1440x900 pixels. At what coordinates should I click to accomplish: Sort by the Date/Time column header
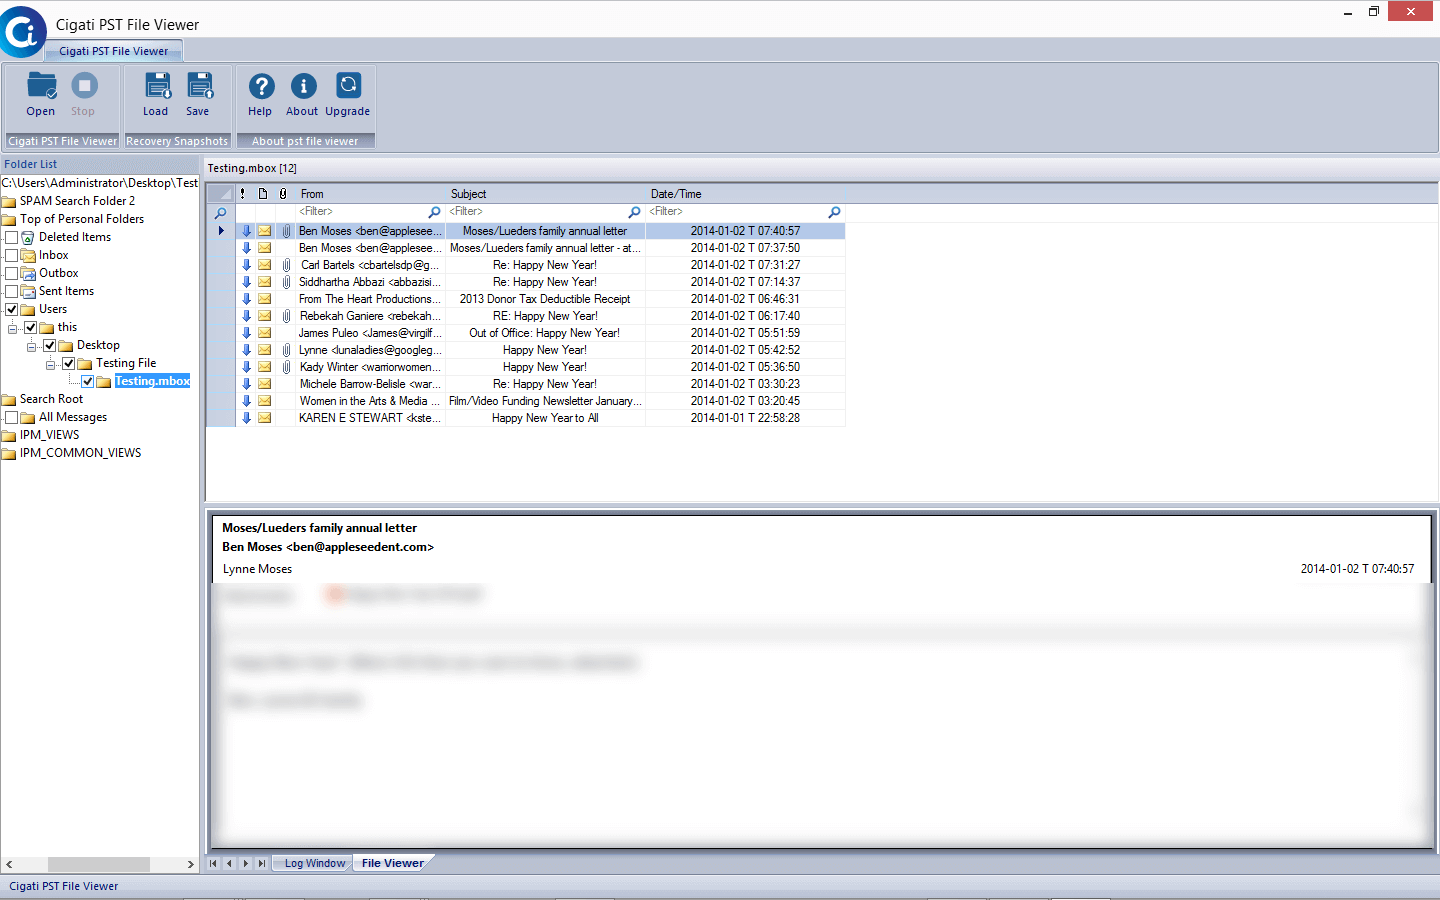[746, 194]
